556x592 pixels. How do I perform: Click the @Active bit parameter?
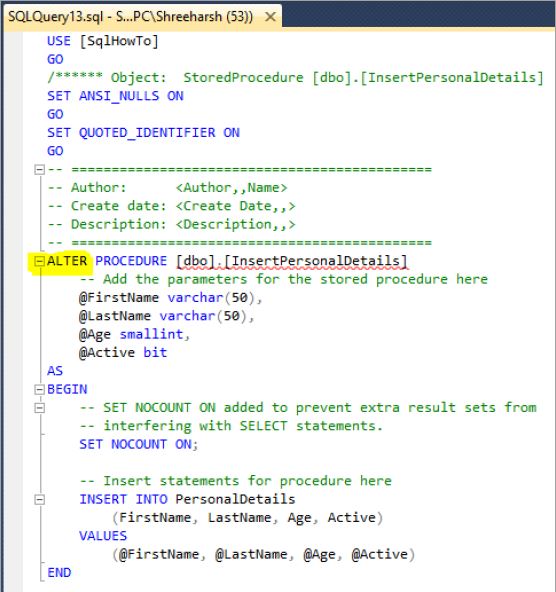point(123,353)
